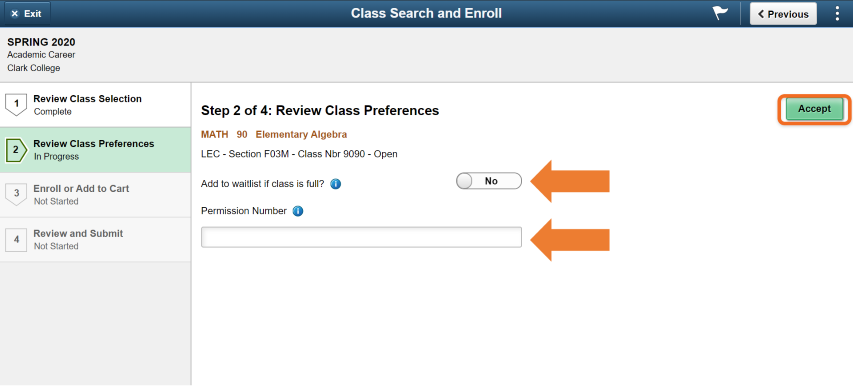853x386 pixels.
Task: Click the Permission Number info icon
Action: (298, 211)
